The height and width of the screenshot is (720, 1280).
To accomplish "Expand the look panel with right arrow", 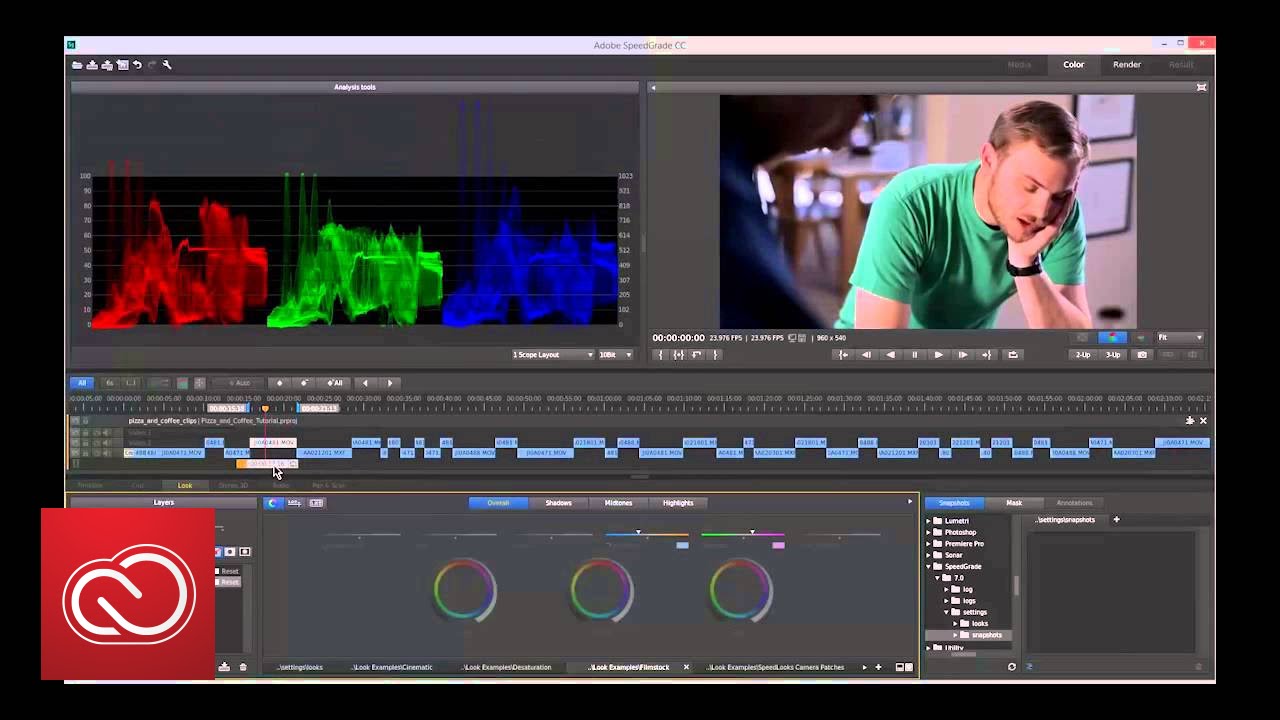I will pos(910,502).
